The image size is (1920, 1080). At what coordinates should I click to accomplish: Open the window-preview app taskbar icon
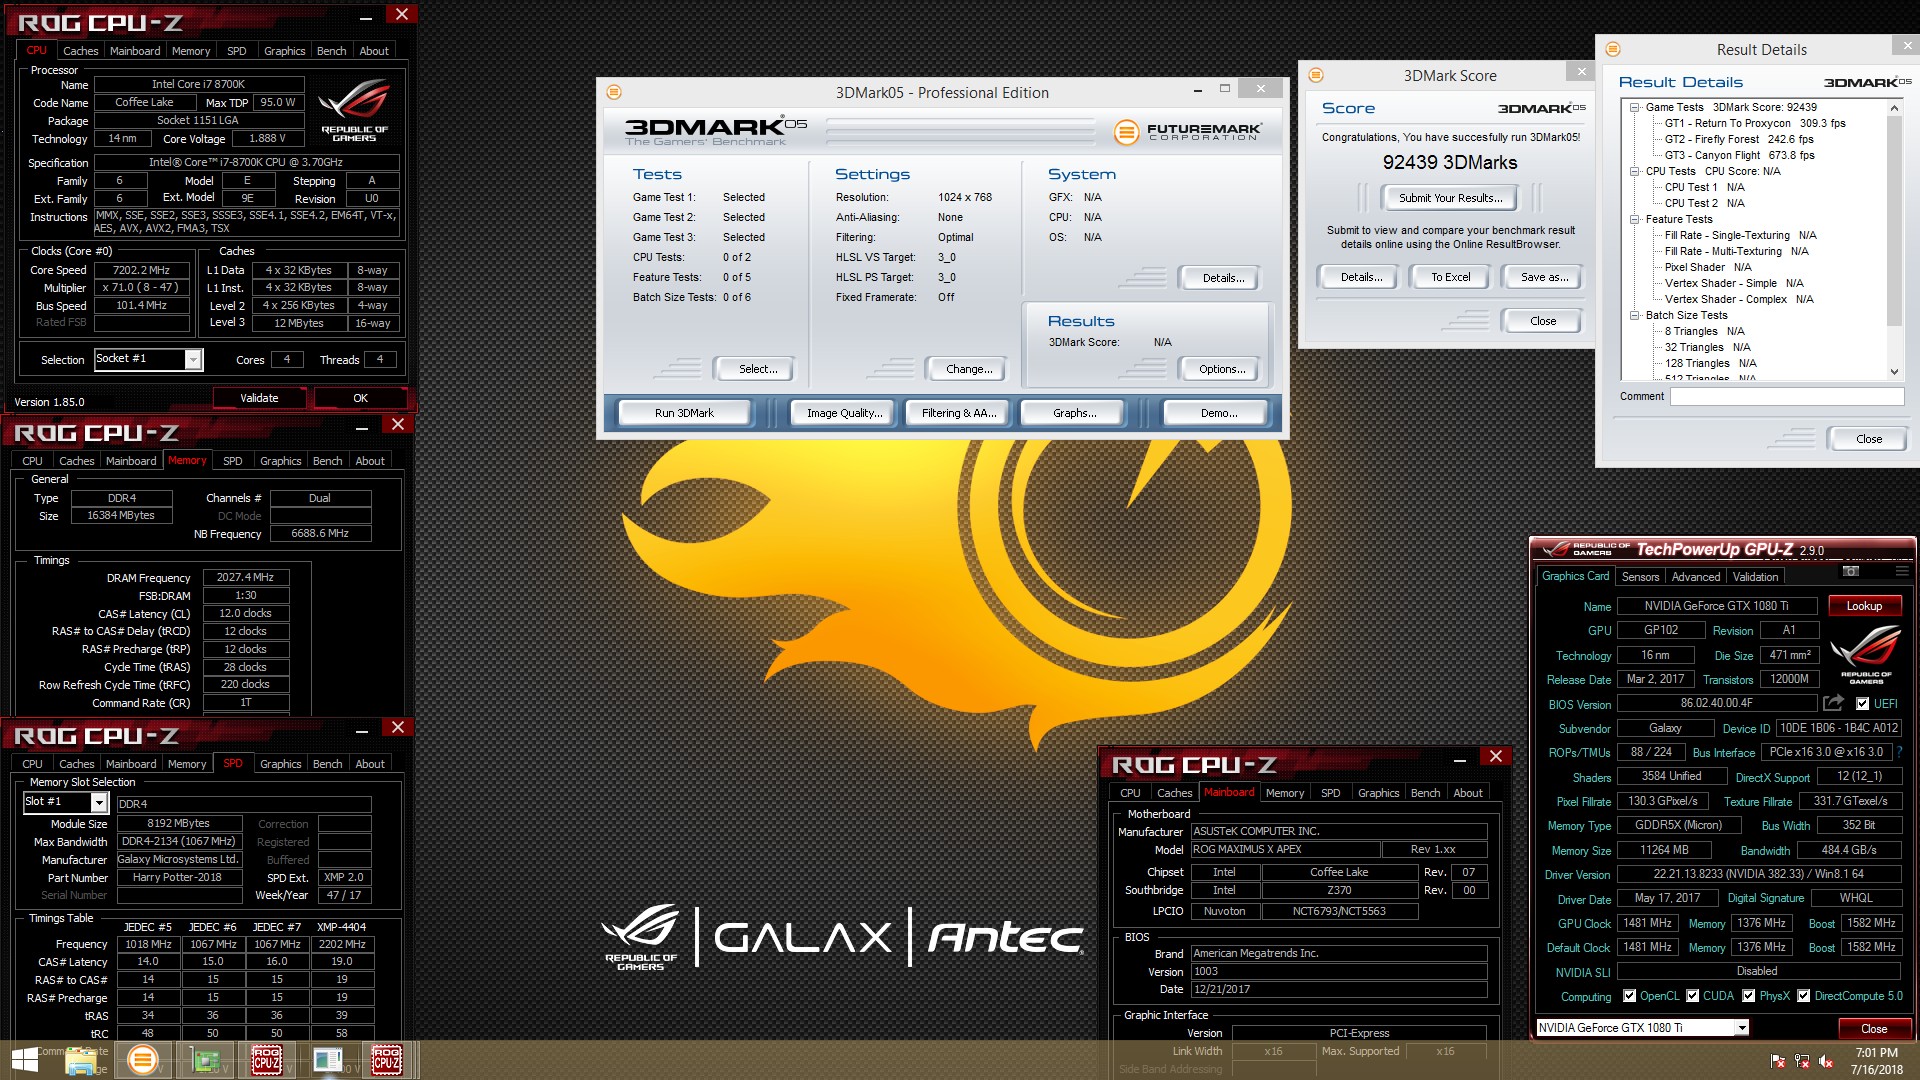tap(327, 1060)
